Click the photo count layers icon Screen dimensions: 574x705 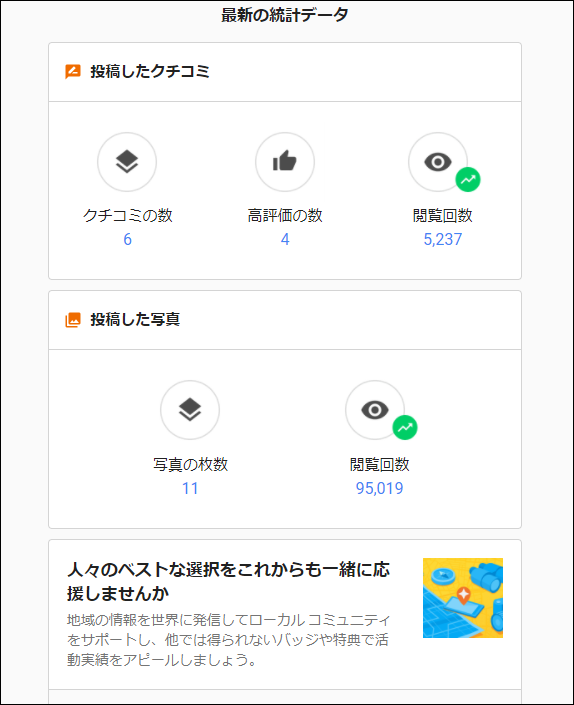click(190, 410)
